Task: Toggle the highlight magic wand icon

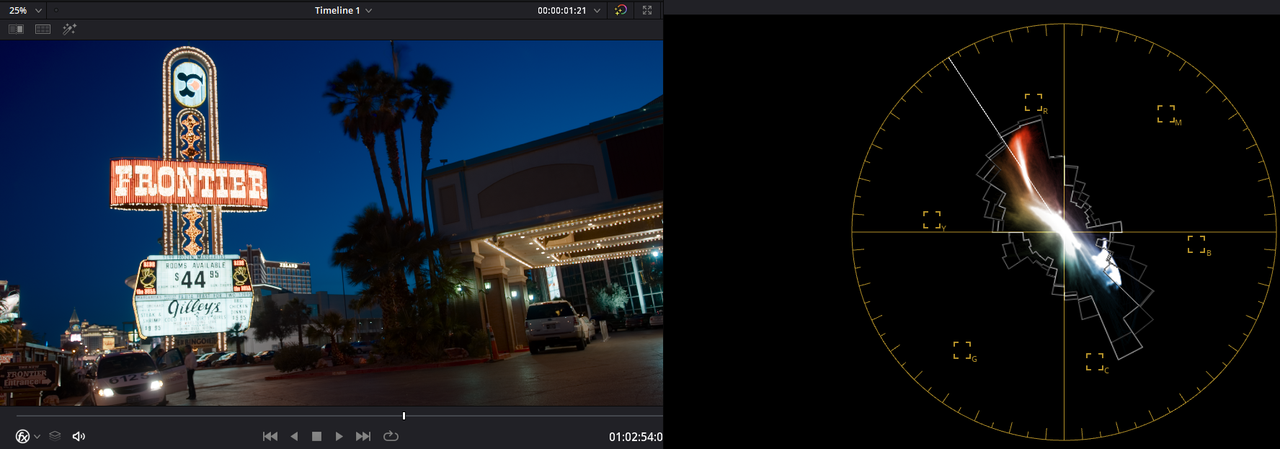Action: 70,29
